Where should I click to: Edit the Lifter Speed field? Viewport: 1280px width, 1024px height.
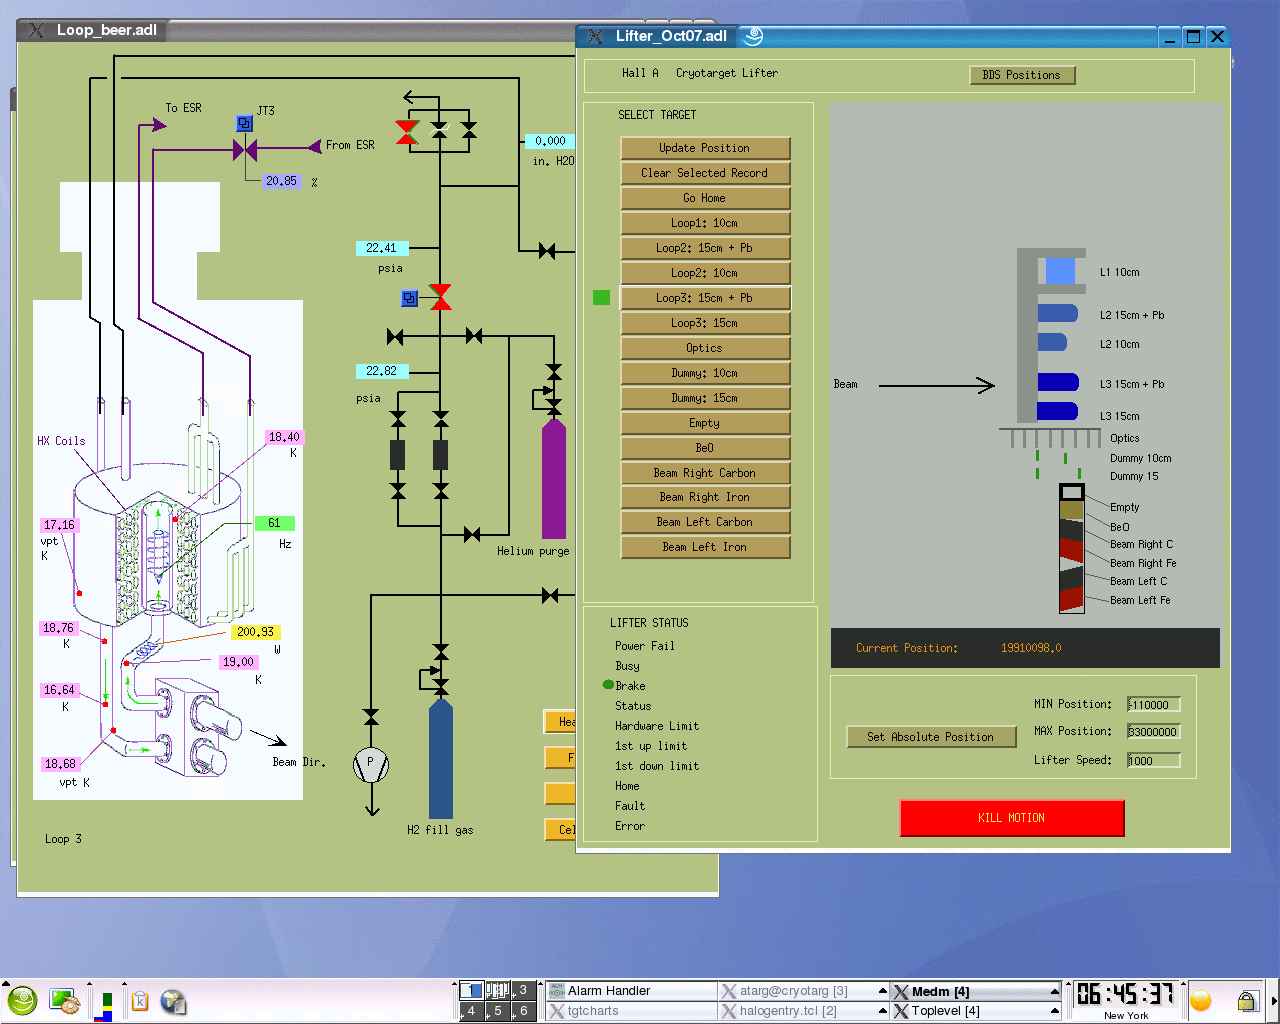coord(1154,761)
